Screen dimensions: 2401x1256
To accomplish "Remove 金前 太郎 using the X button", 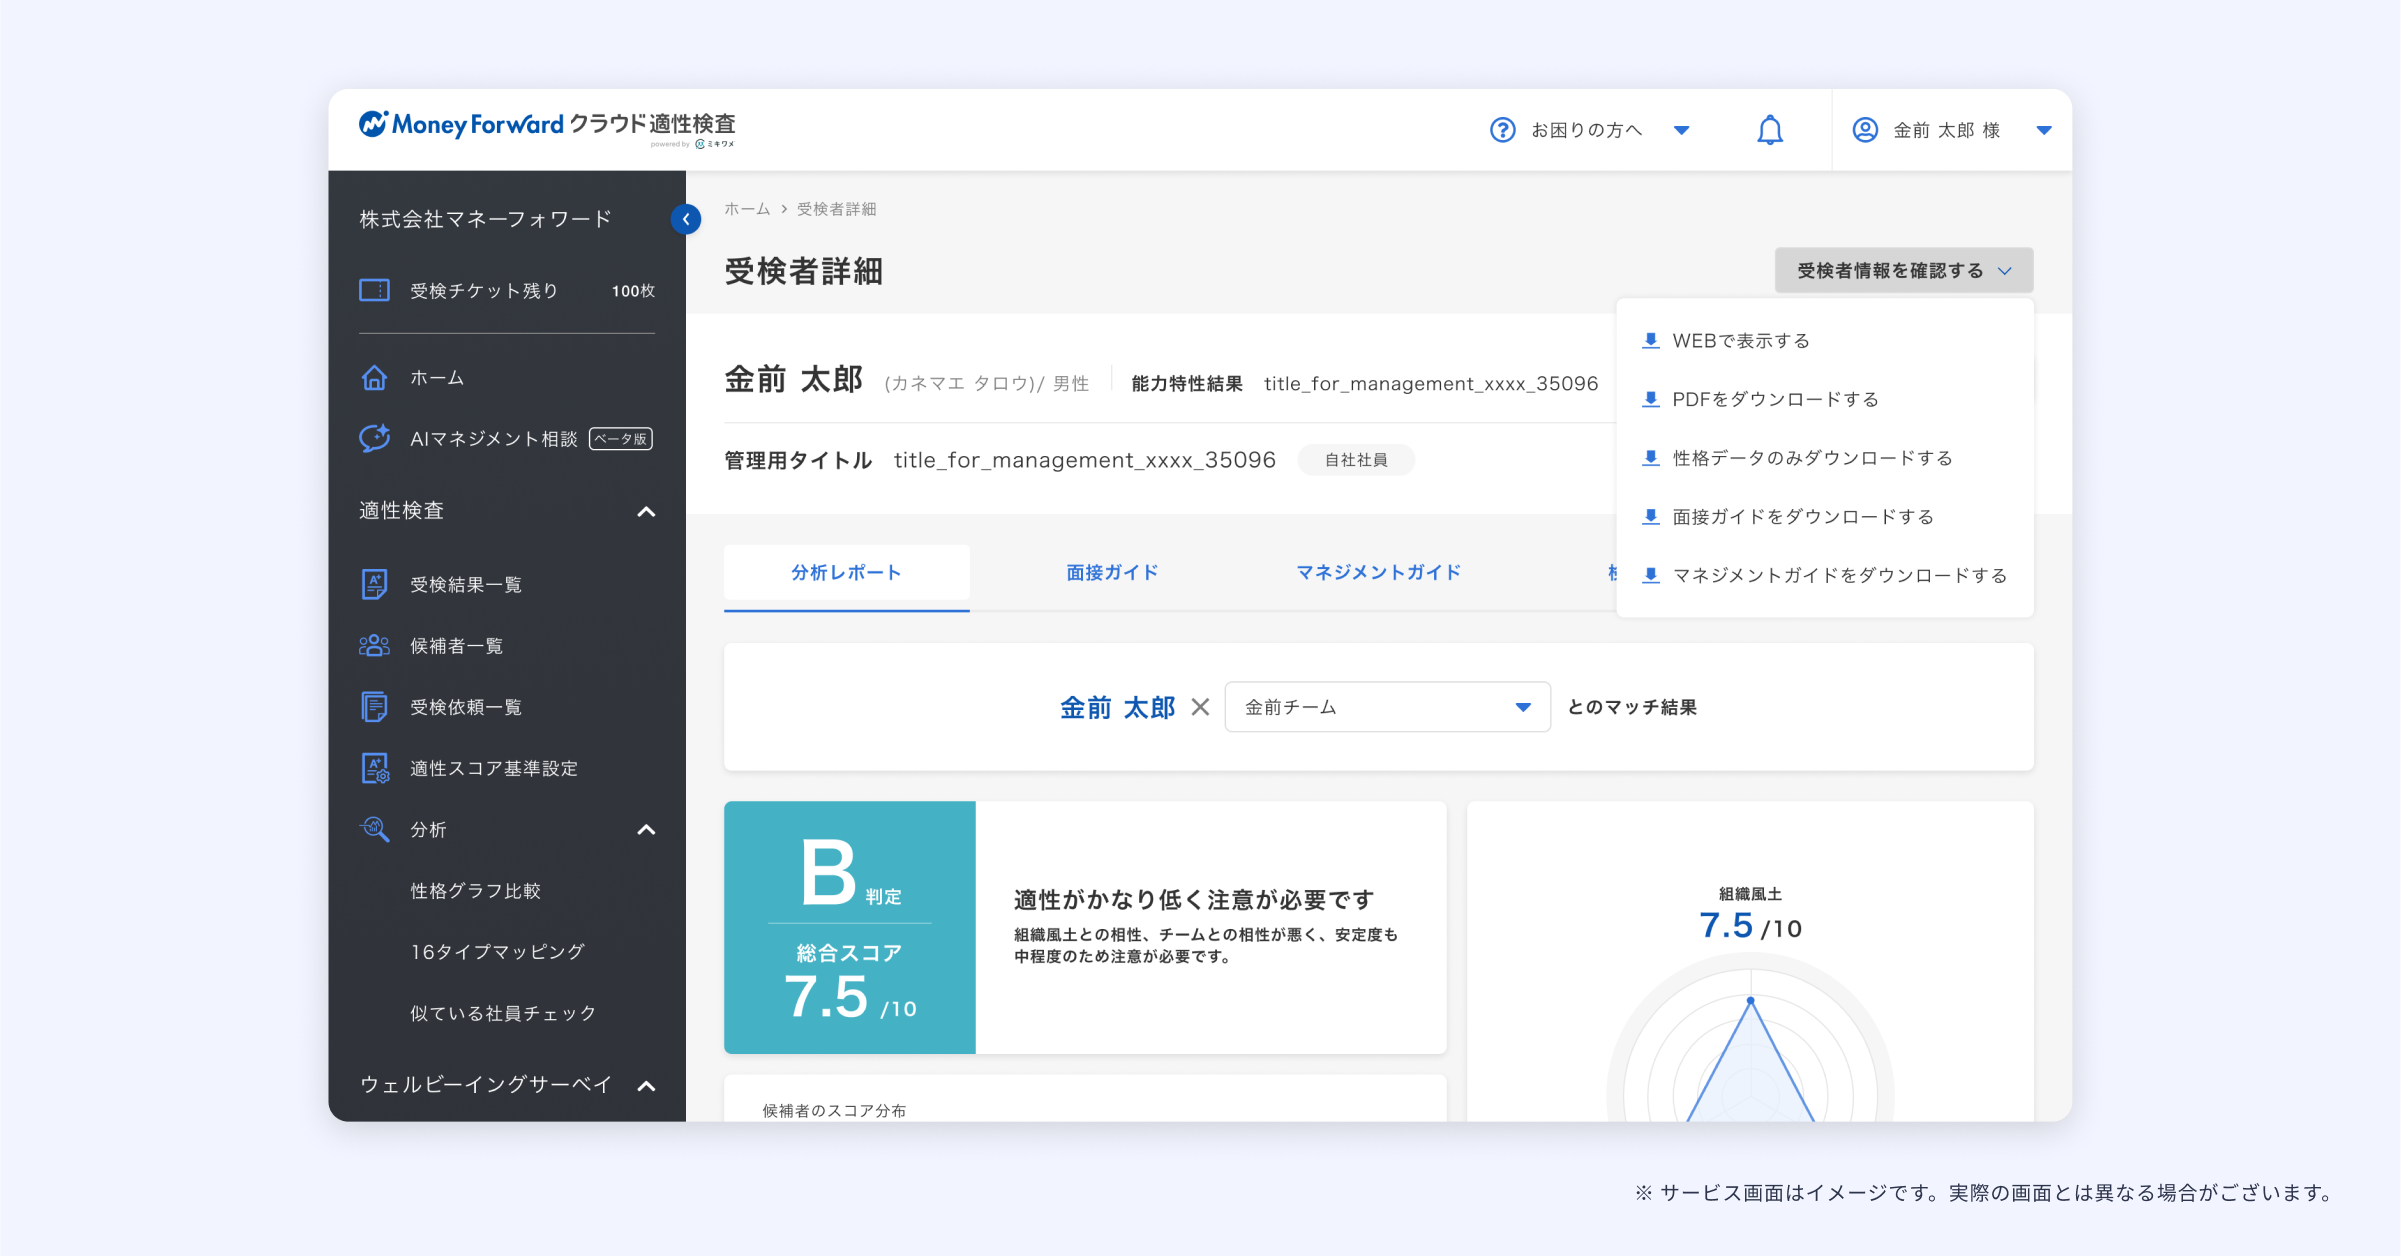I will (x=1201, y=707).
